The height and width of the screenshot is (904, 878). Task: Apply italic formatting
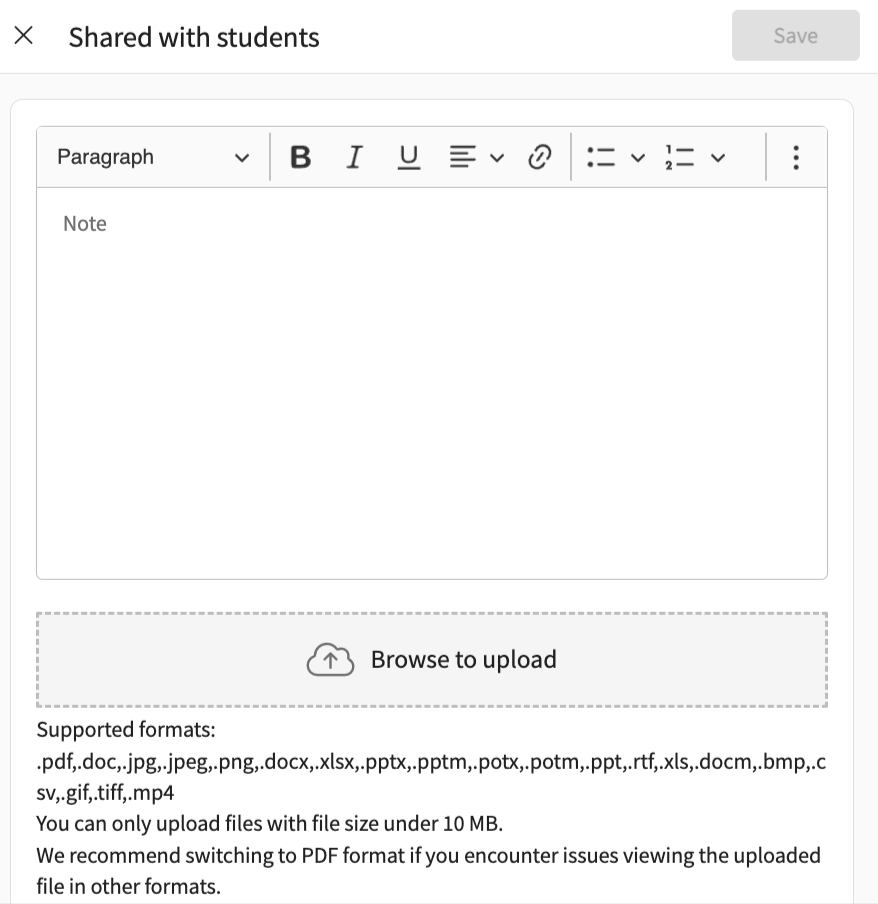pyautogui.click(x=354, y=157)
